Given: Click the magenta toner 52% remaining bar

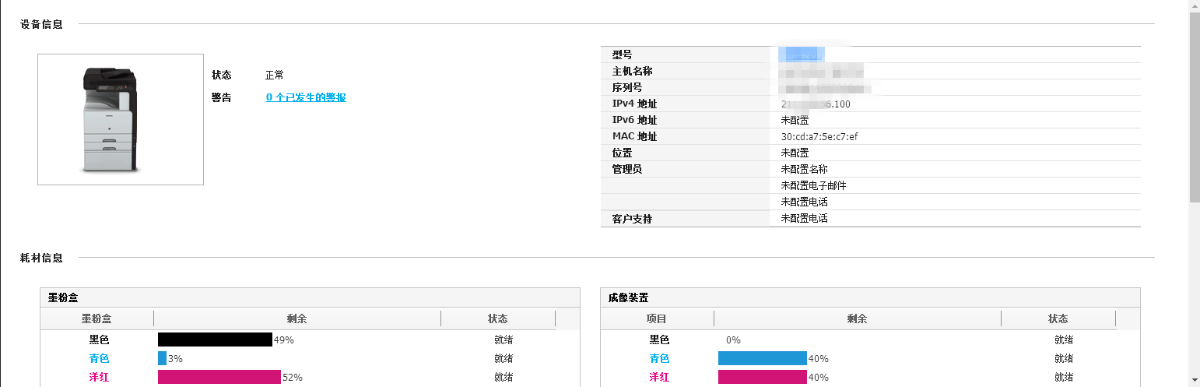Looking at the screenshot, I should click(x=219, y=377).
